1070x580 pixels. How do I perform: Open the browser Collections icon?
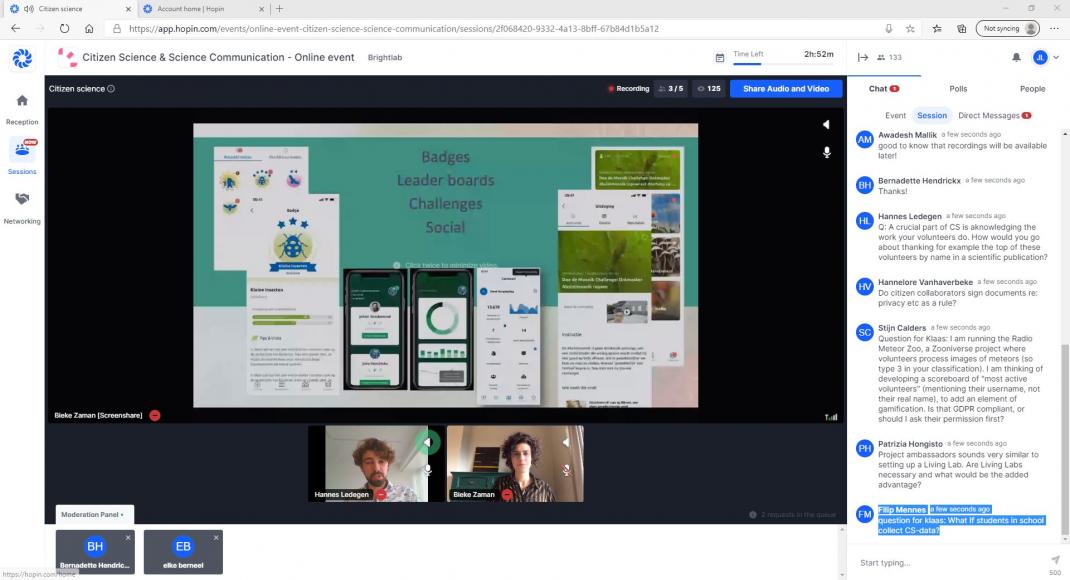(x=961, y=29)
